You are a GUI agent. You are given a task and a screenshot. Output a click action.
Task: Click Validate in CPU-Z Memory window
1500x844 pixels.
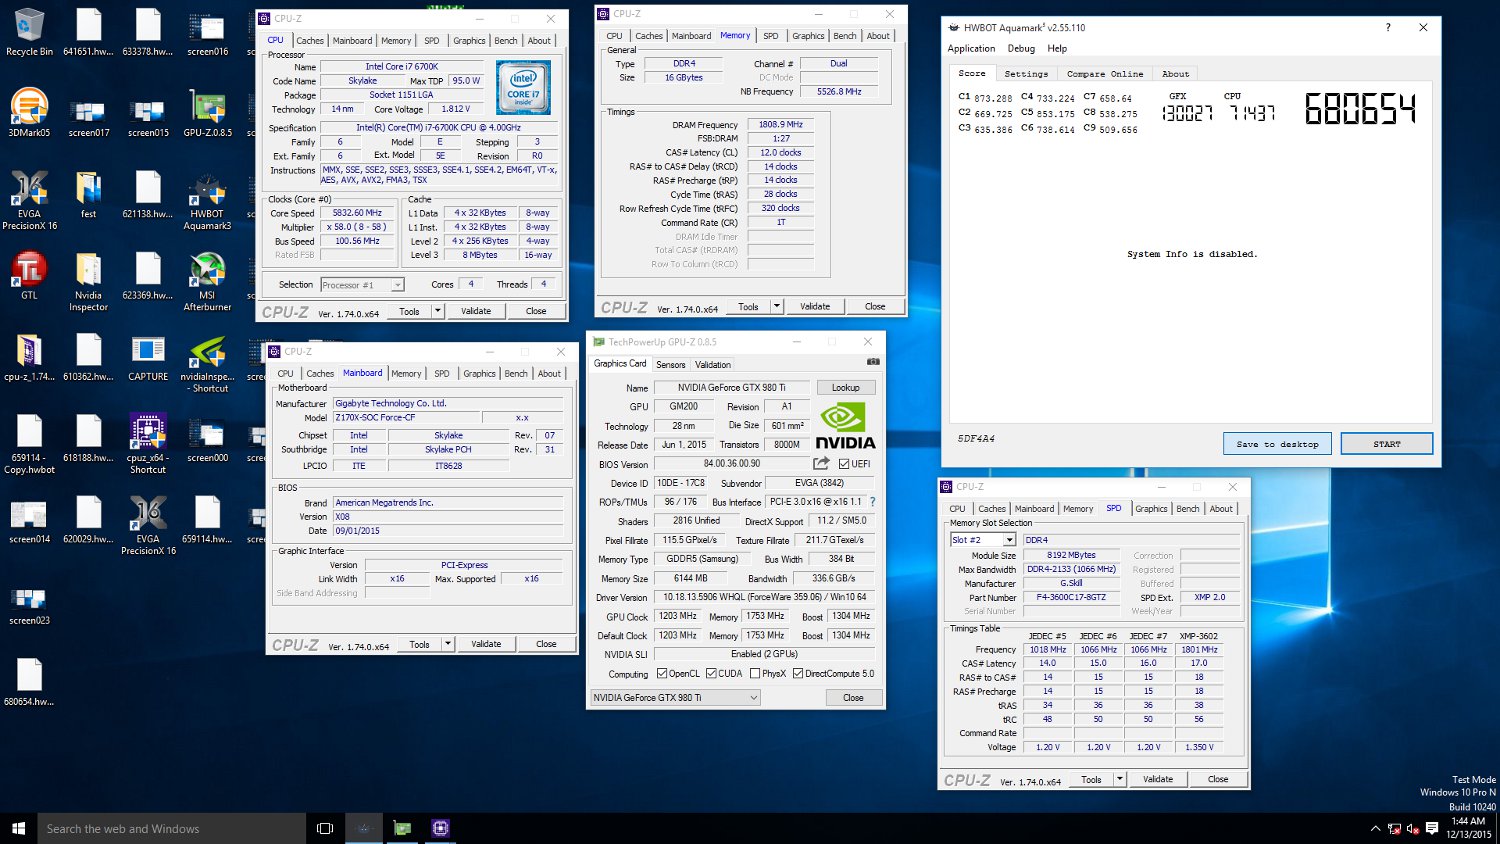coord(815,306)
